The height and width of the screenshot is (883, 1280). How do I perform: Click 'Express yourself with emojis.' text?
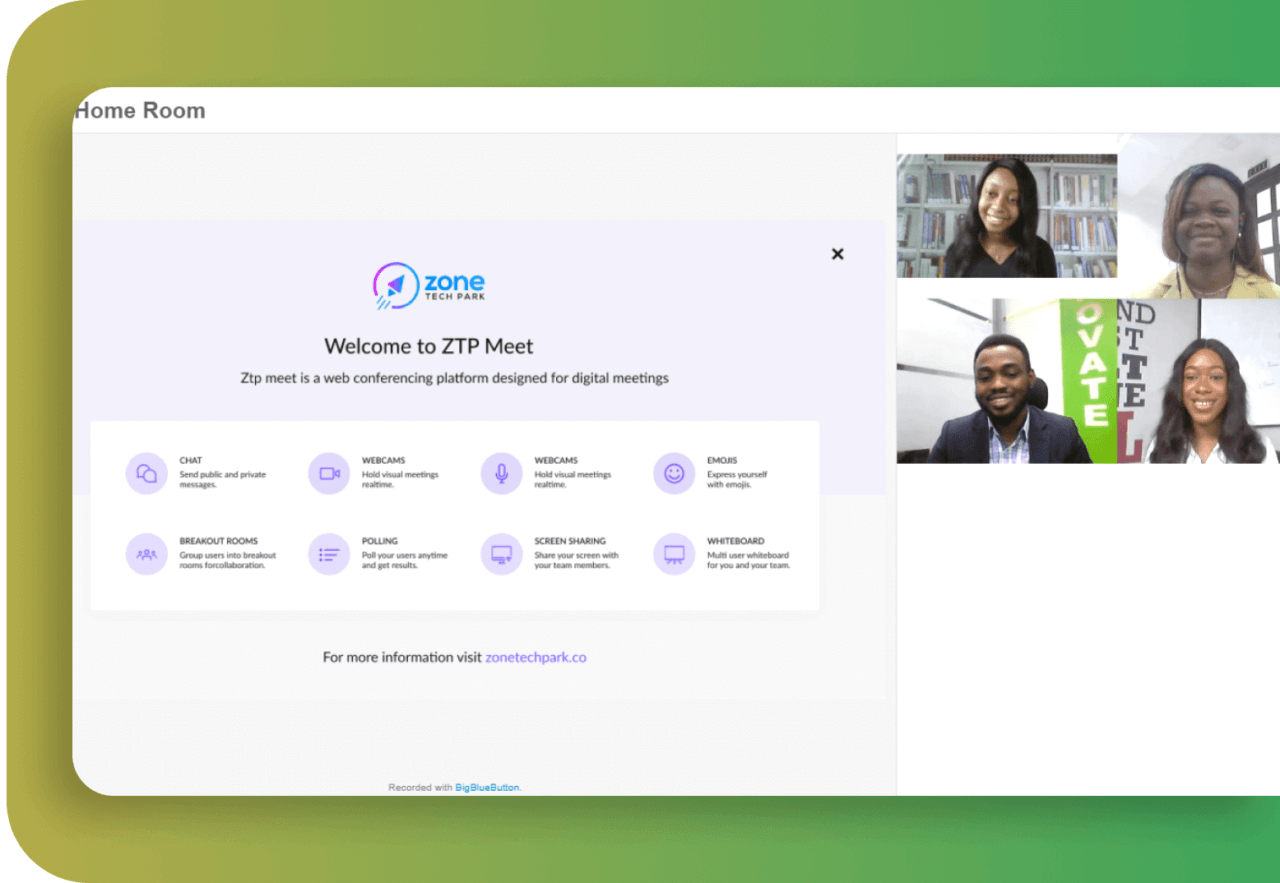[737, 479]
